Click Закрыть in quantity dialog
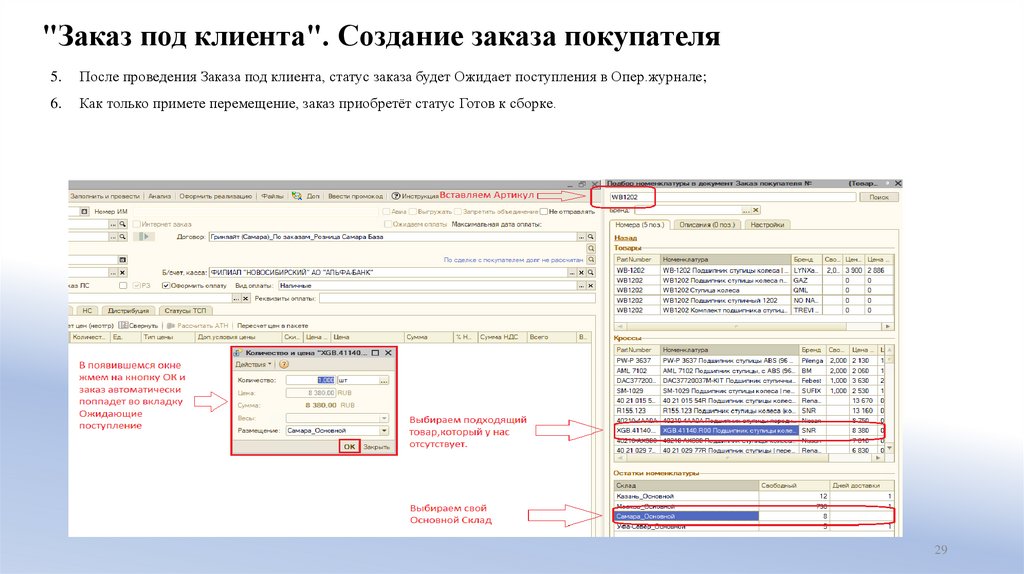The image size is (1024, 574). coord(376,447)
